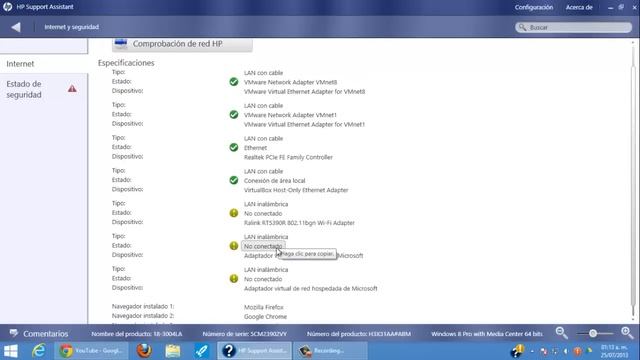The image size is (640, 360).
Task: Click 'VirtualBox Host-Only Ethernet Adapter' text
Action: click(296, 190)
